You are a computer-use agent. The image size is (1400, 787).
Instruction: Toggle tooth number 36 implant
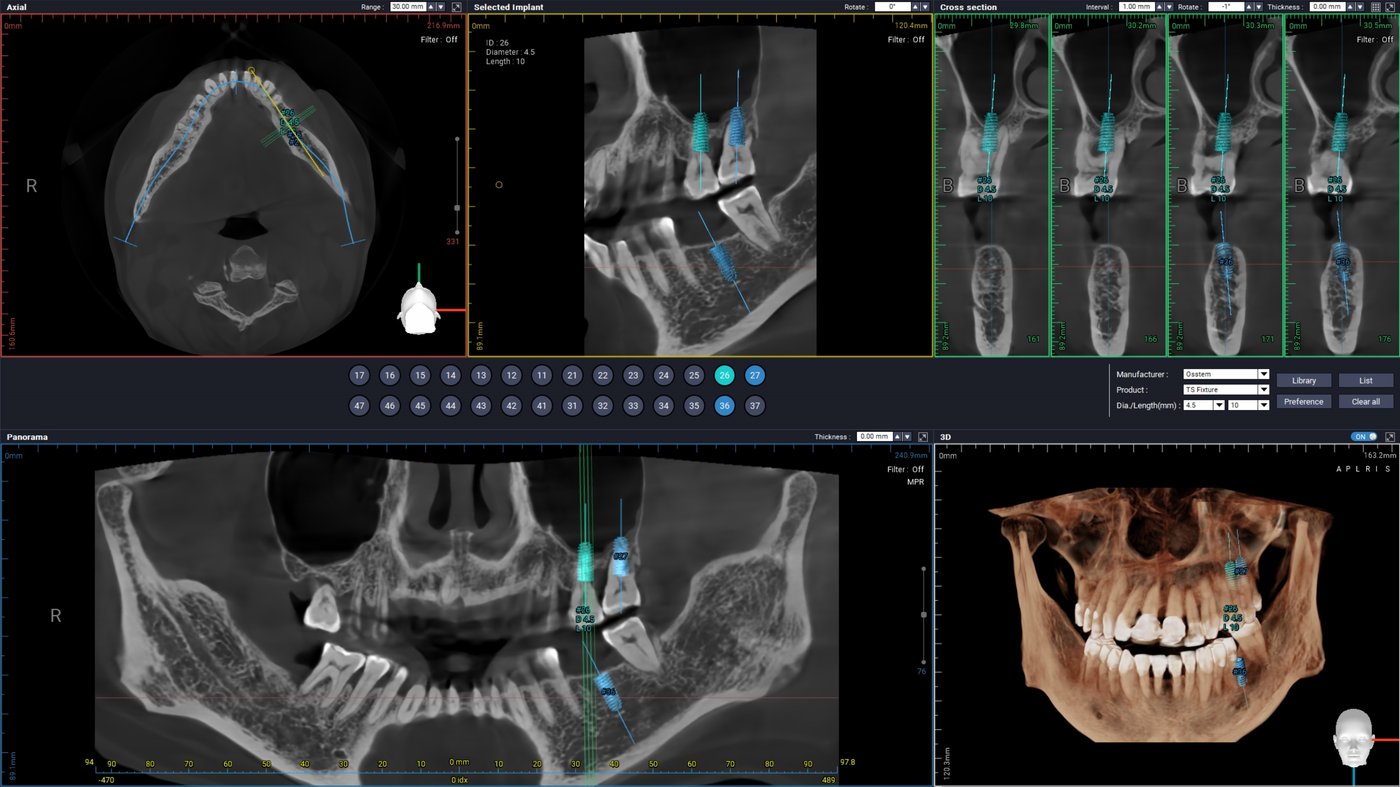click(x=724, y=406)
